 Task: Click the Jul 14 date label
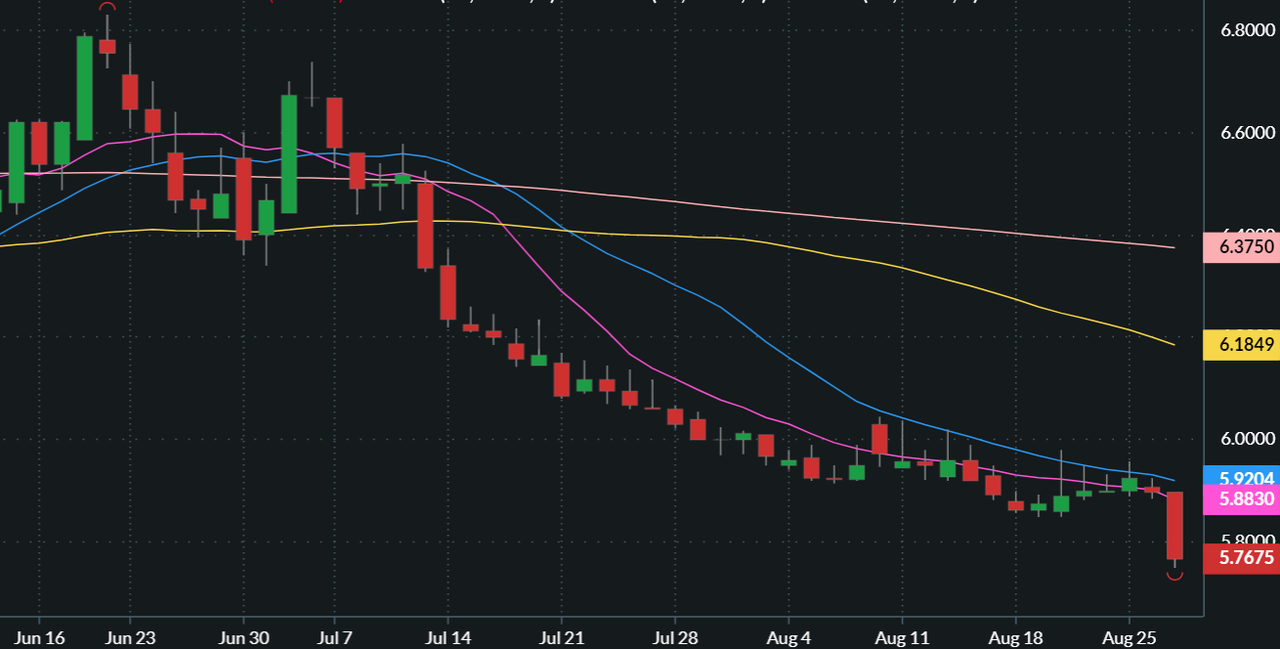[x=447, y=636]
